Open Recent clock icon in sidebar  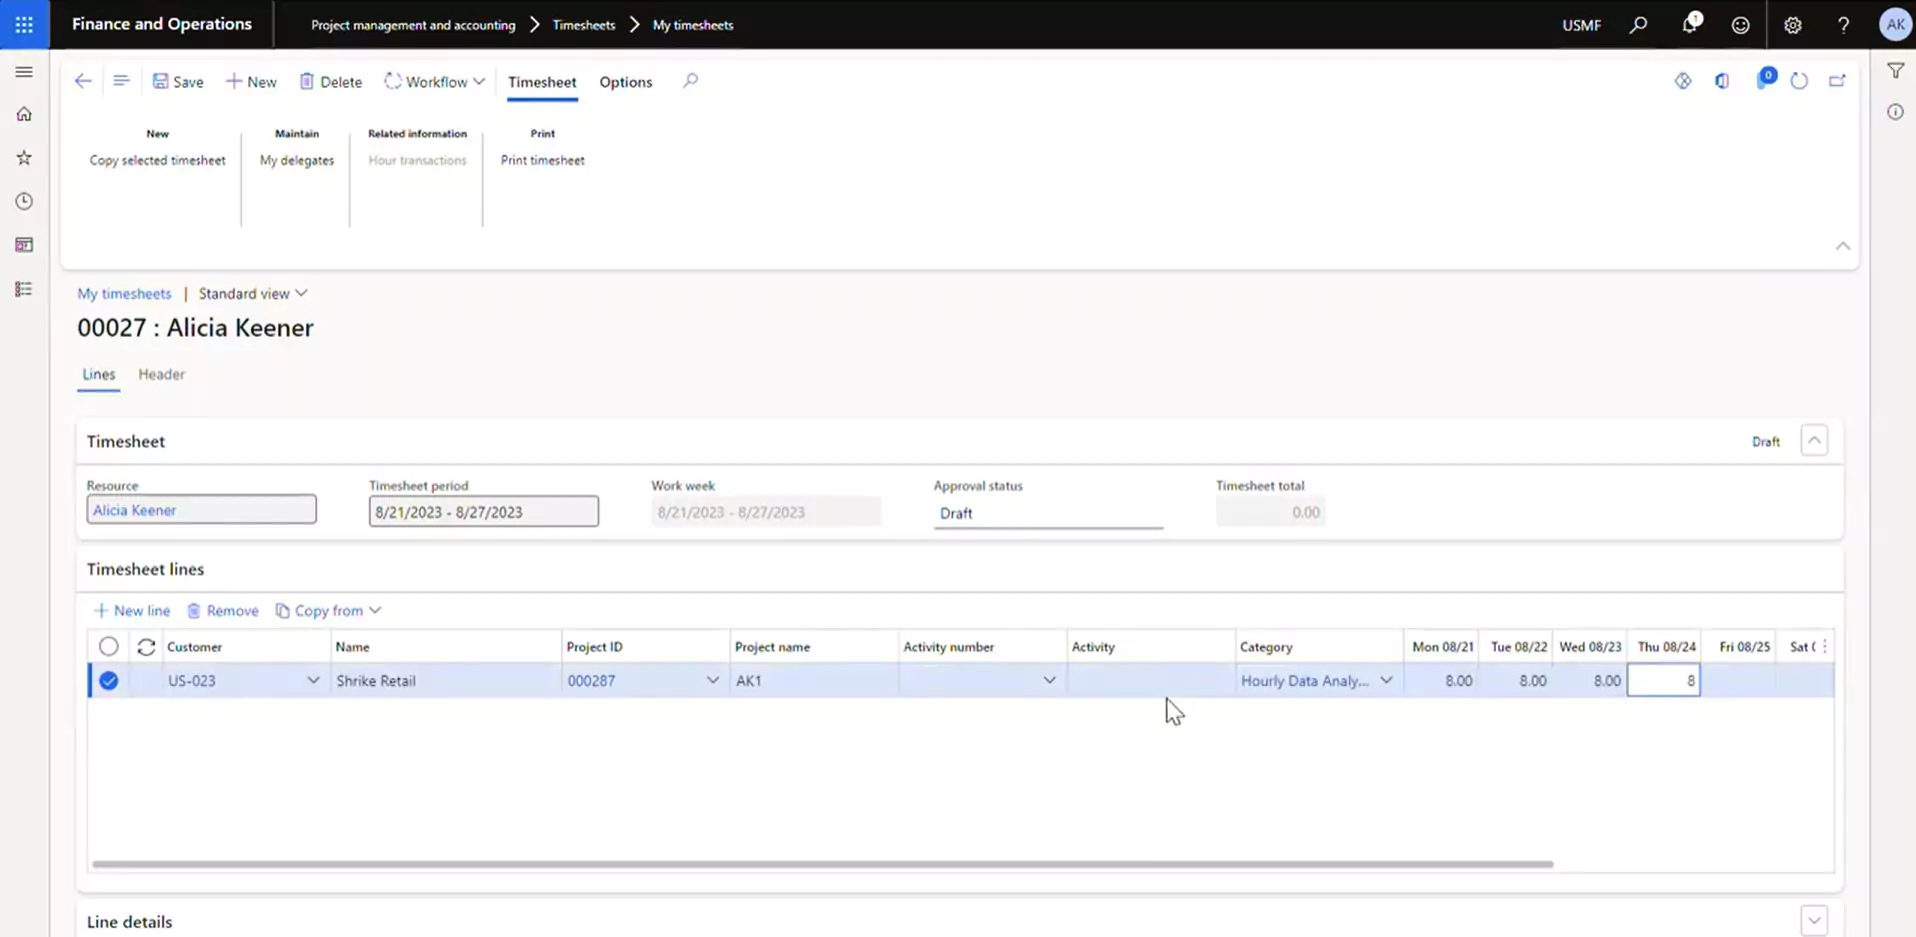(24, 201)
